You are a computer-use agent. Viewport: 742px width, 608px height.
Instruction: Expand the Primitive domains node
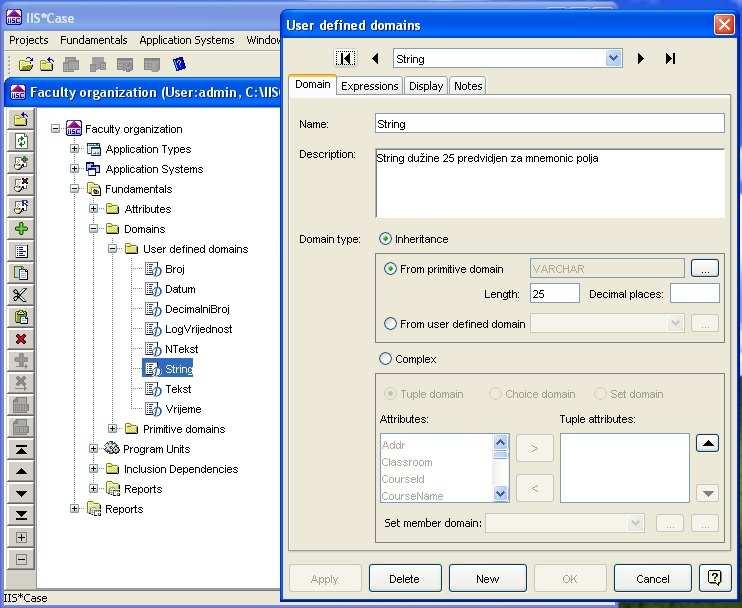(113, 429)
